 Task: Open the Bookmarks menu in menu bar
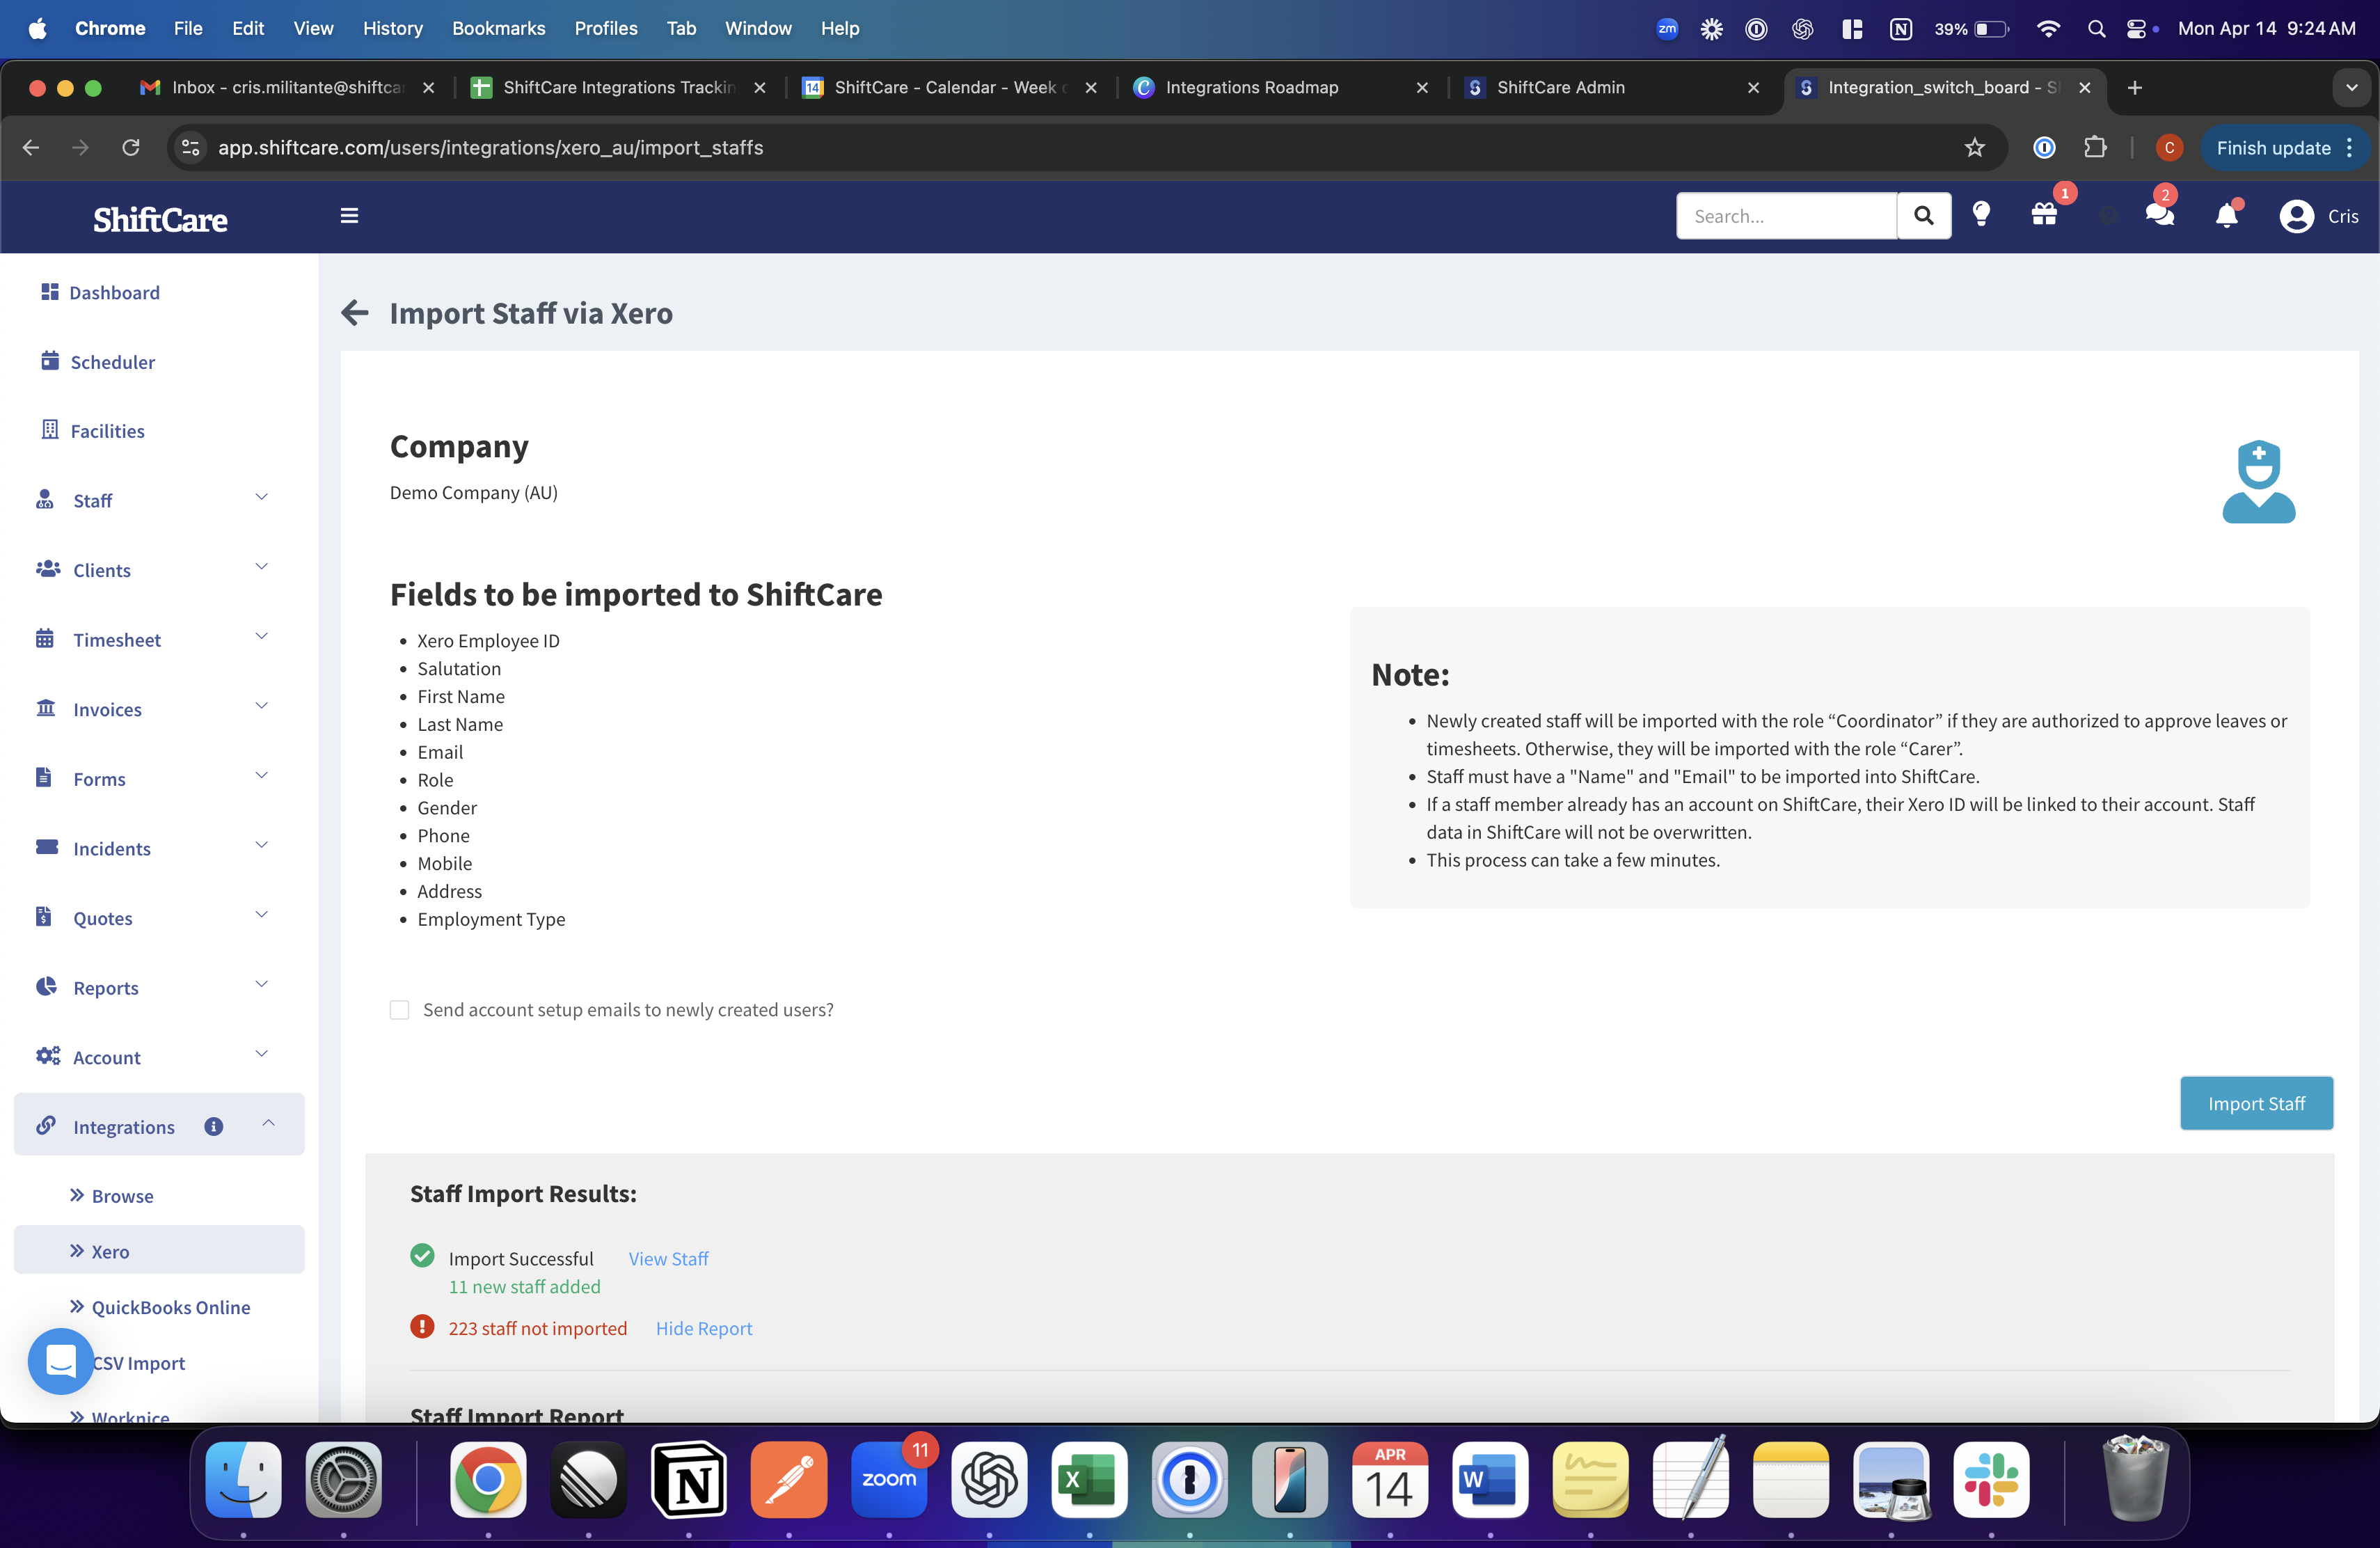pyautogui.click(x=498, y=28)
